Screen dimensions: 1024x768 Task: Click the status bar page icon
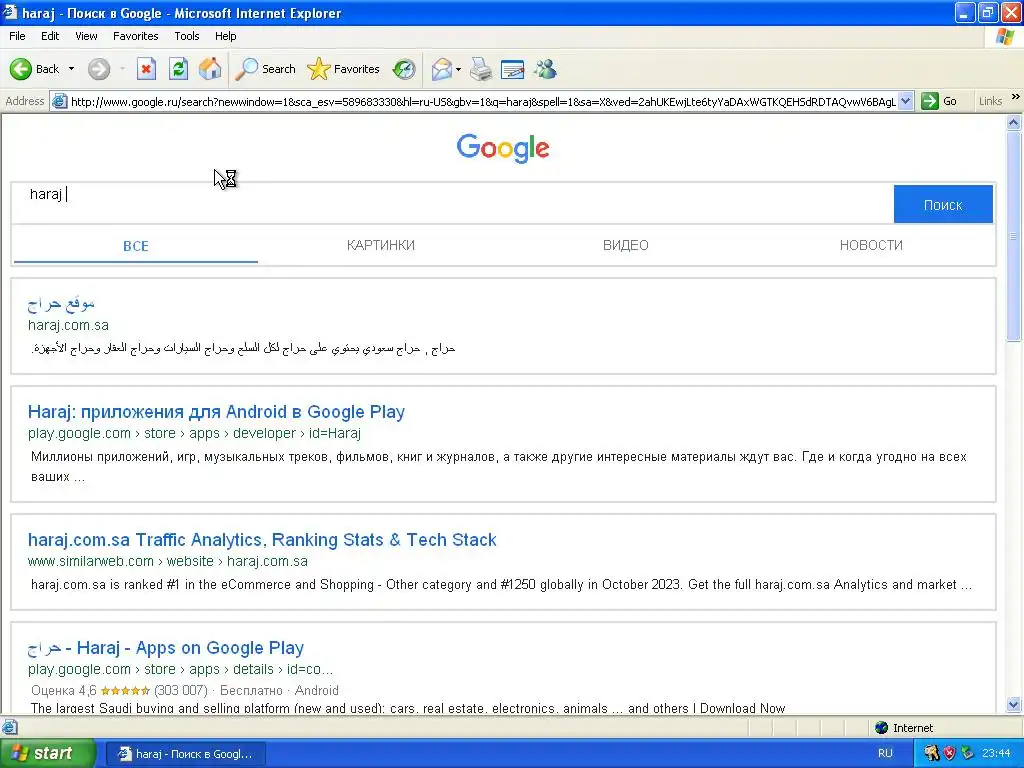pyautogui.click(x=10, y=727)
